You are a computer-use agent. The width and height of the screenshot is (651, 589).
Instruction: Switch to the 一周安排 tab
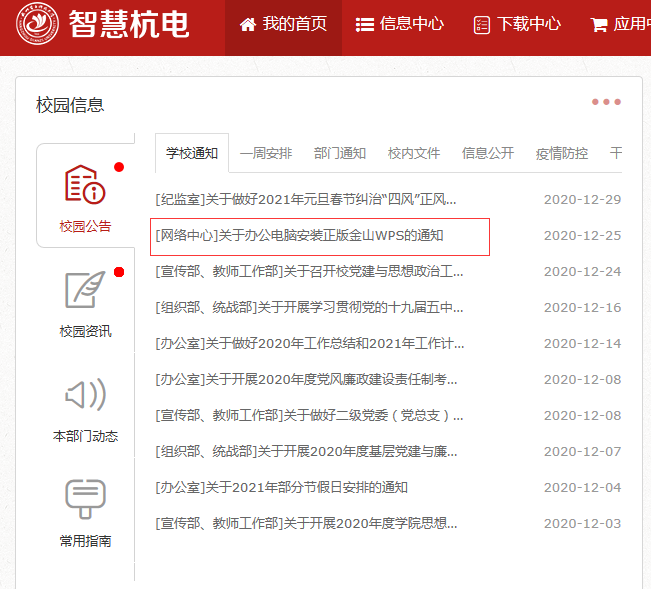[266, 153]
